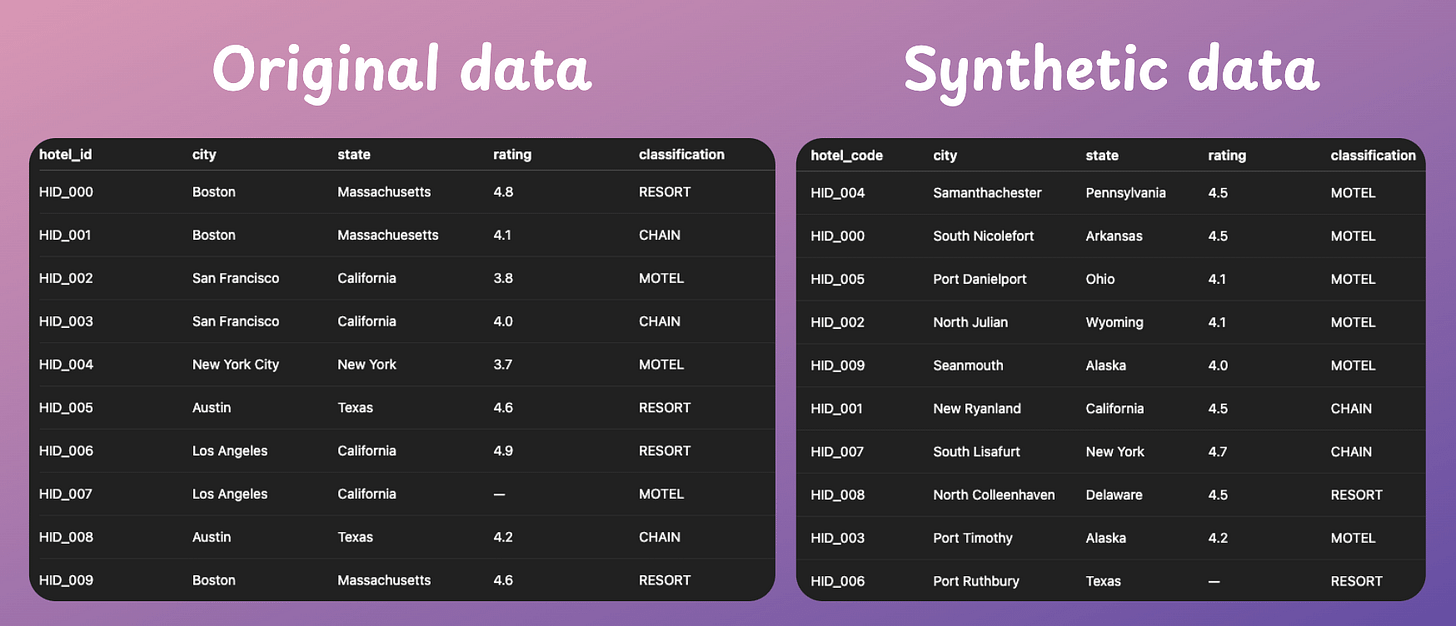Click the Pennsylvania state cell

1125,192
